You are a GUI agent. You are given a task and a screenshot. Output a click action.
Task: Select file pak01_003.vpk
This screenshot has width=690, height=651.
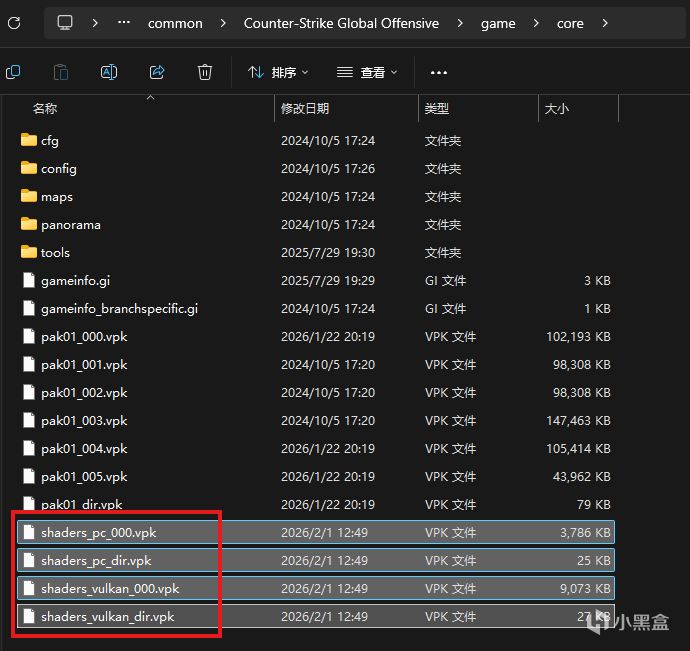click(x=84, y=421)
